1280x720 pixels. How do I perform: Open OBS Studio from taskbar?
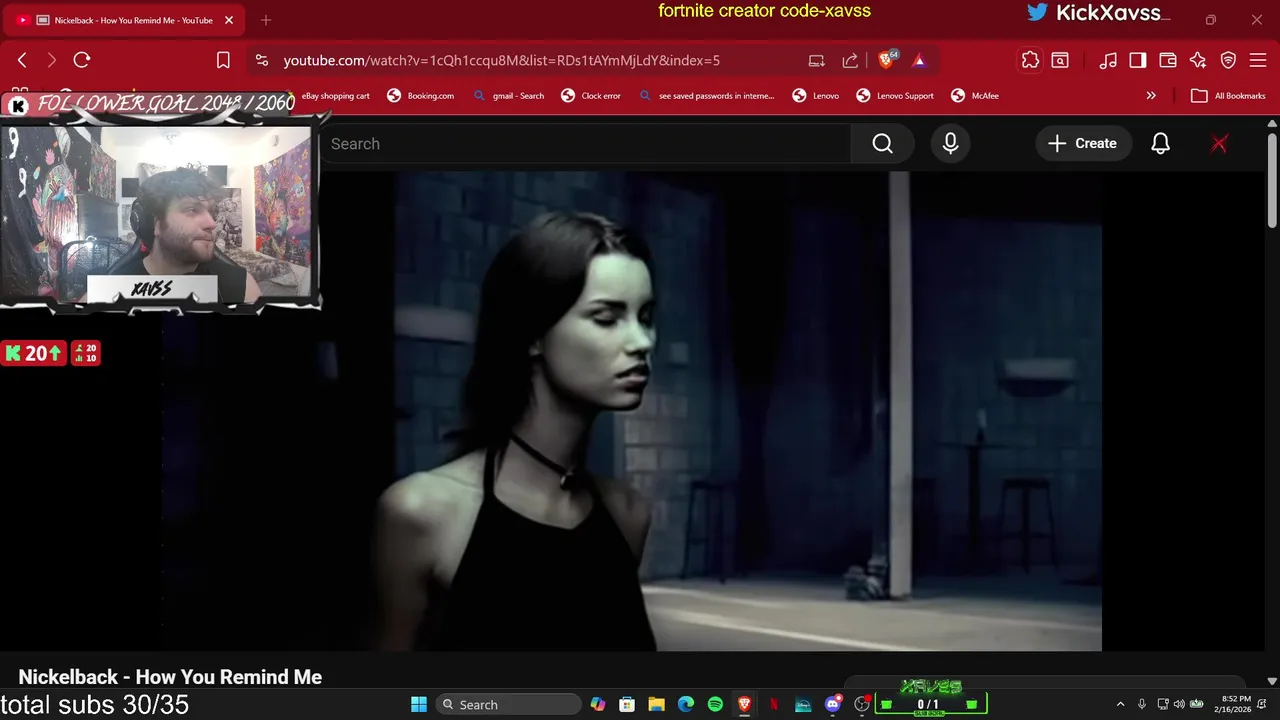click(861, 704)
